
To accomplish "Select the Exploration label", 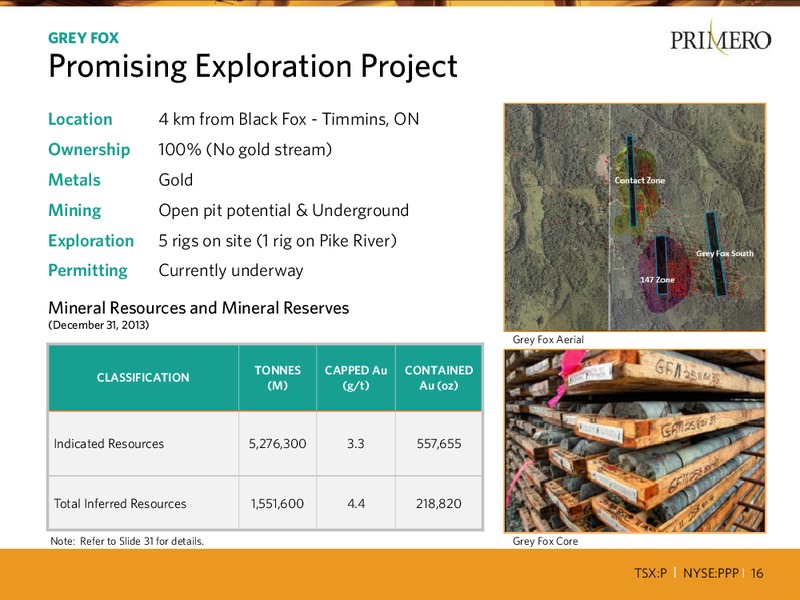I will 91,240.
